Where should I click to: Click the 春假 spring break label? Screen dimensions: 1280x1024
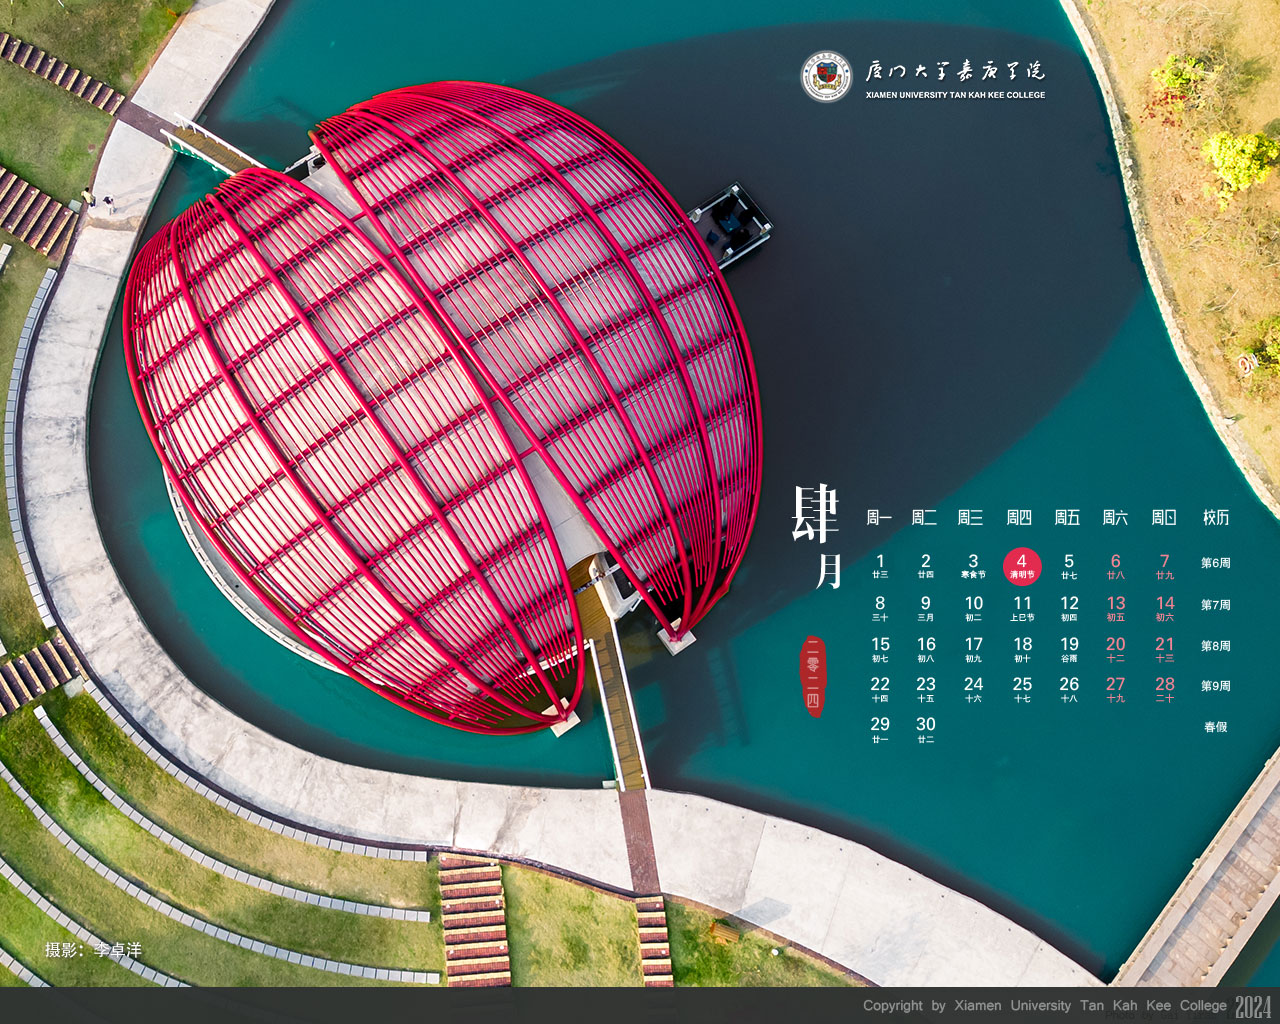1215,727
